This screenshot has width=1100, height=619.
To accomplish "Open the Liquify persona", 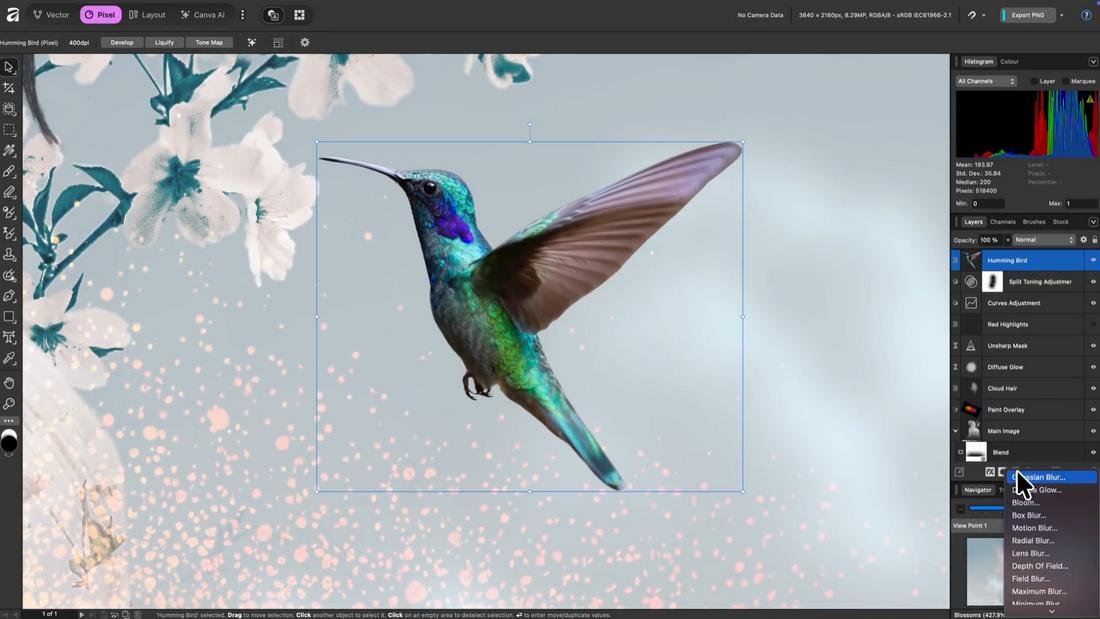I will (x=165, y=42).
